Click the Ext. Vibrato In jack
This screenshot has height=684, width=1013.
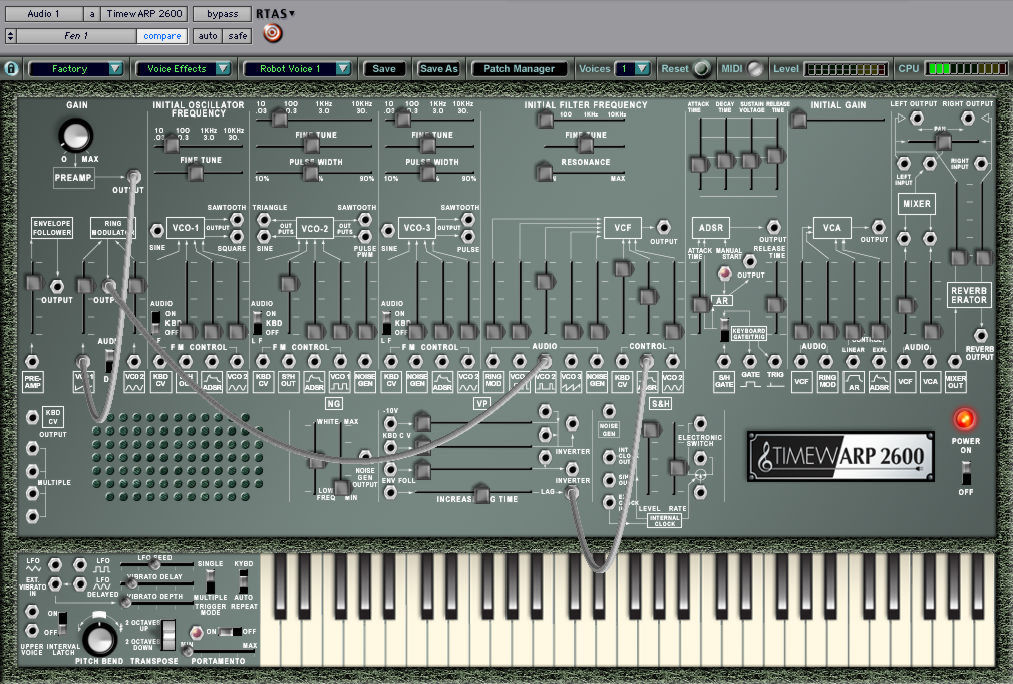point(56,585)
